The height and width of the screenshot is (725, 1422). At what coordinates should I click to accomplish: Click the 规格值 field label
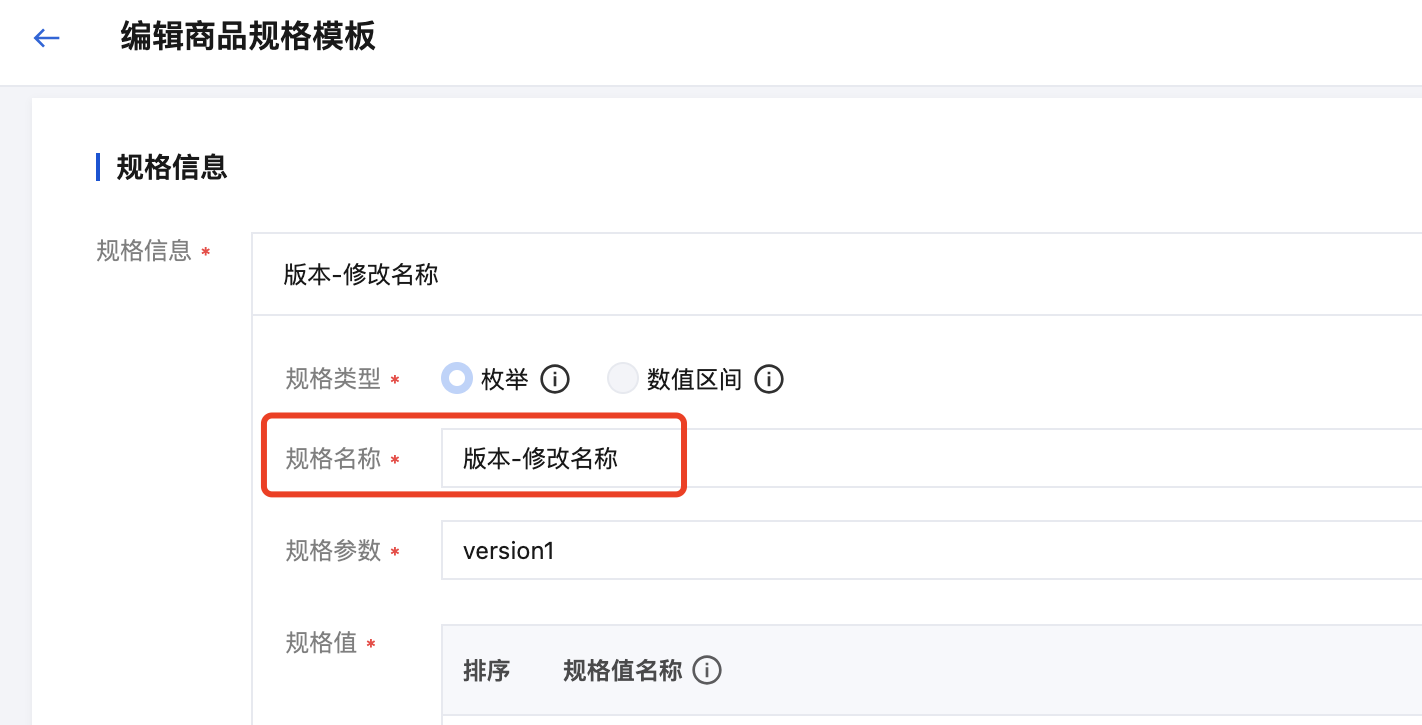(x=321, y=643)
